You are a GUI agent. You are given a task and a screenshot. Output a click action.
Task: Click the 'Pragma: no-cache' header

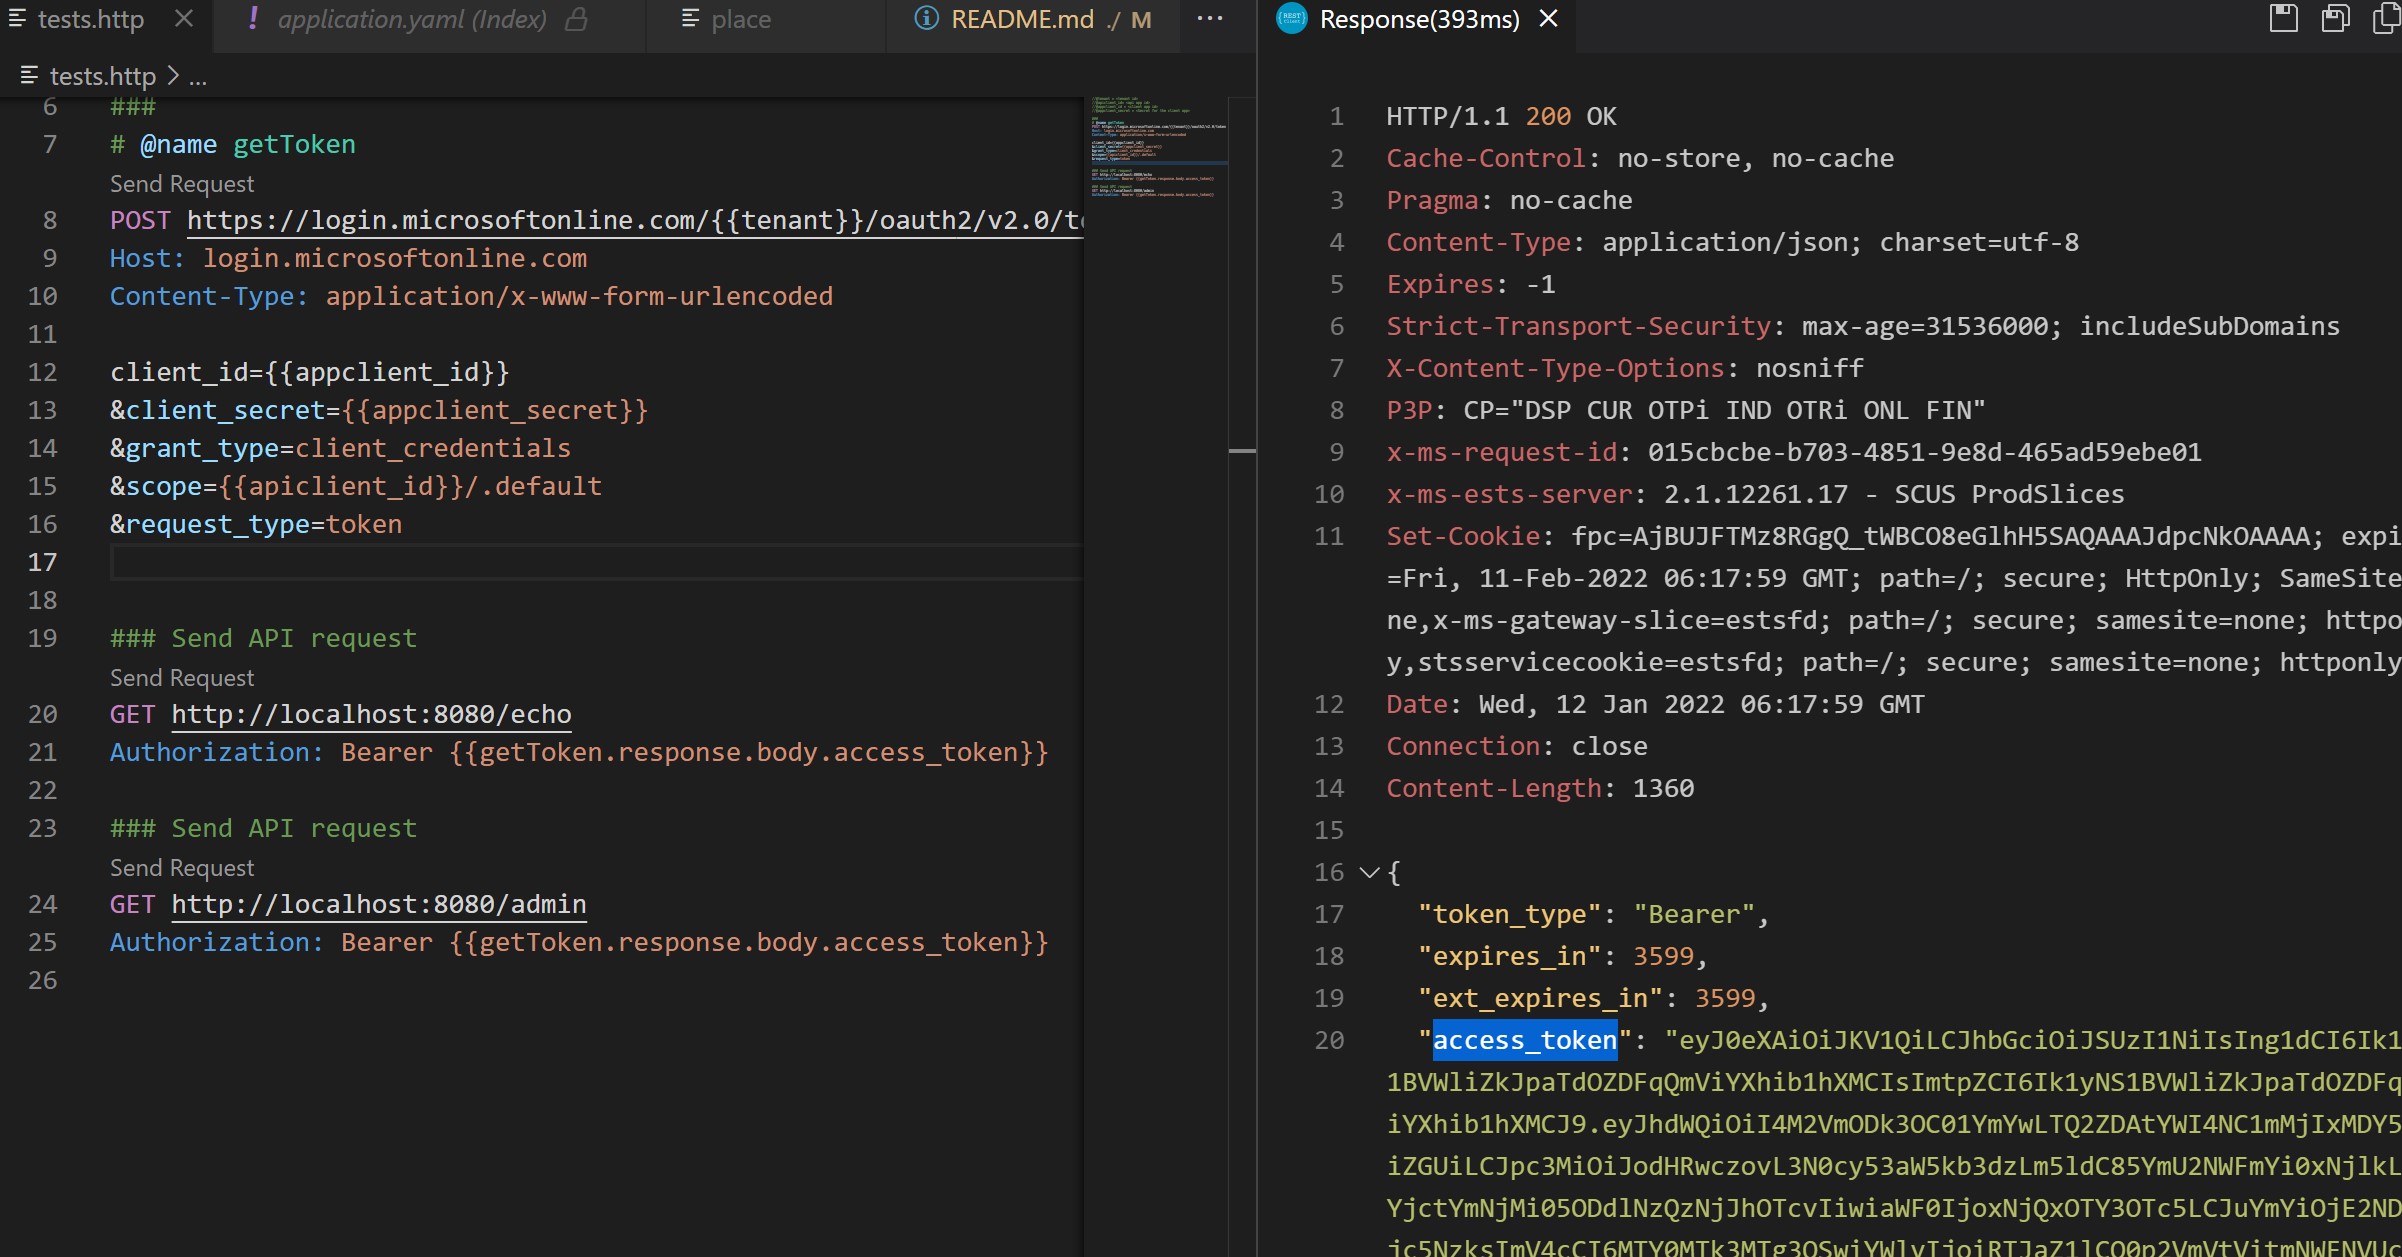pos(1509,200)
